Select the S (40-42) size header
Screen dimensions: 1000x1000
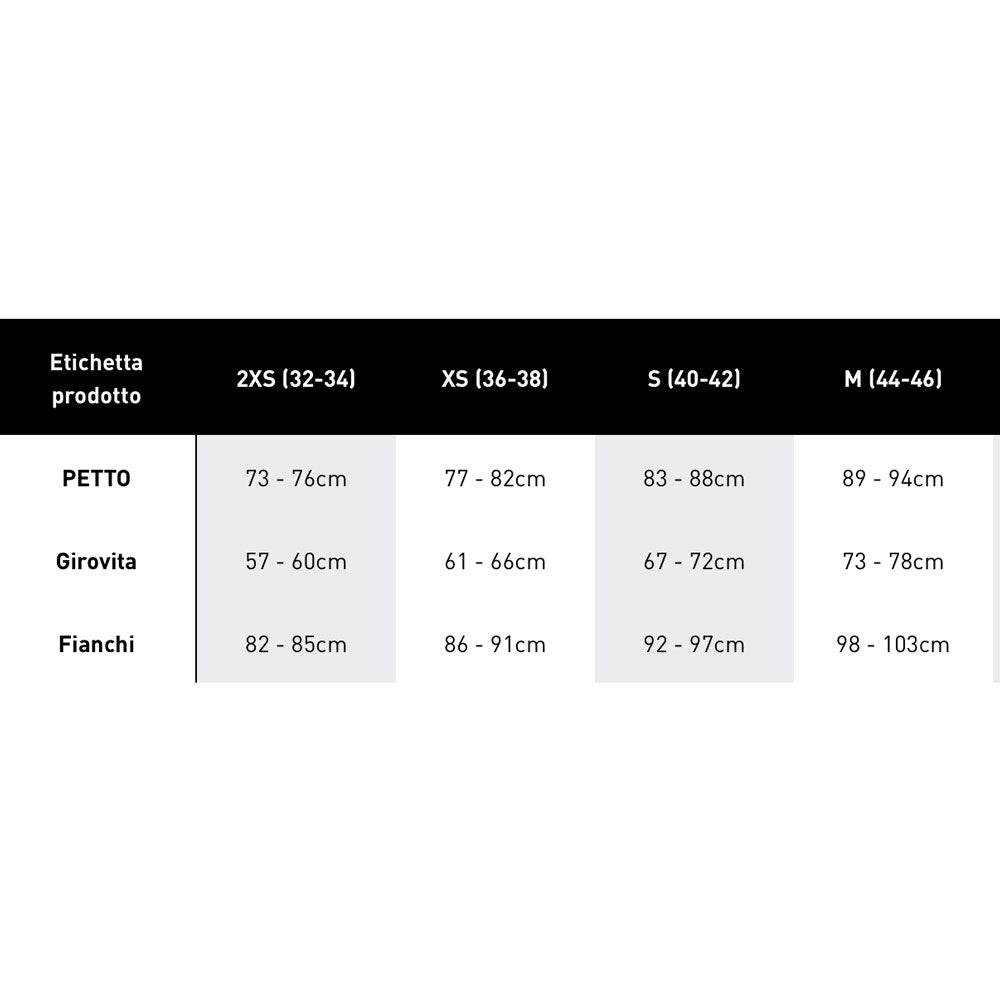pos(694,379)
